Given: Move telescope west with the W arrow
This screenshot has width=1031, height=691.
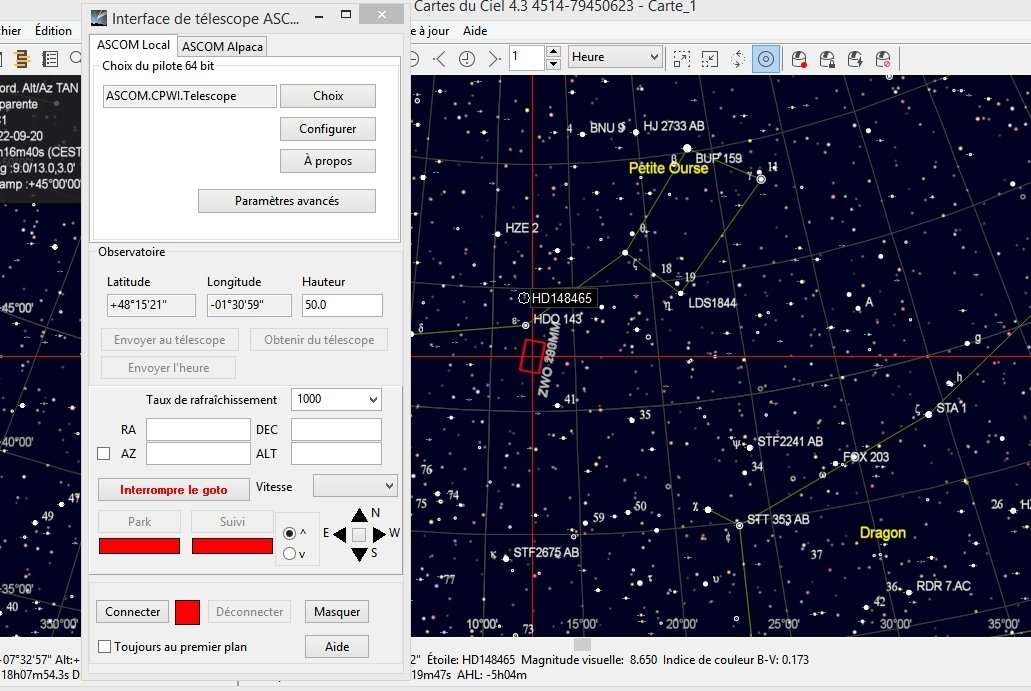Looking at the screenshot, I should click(379, 535).
